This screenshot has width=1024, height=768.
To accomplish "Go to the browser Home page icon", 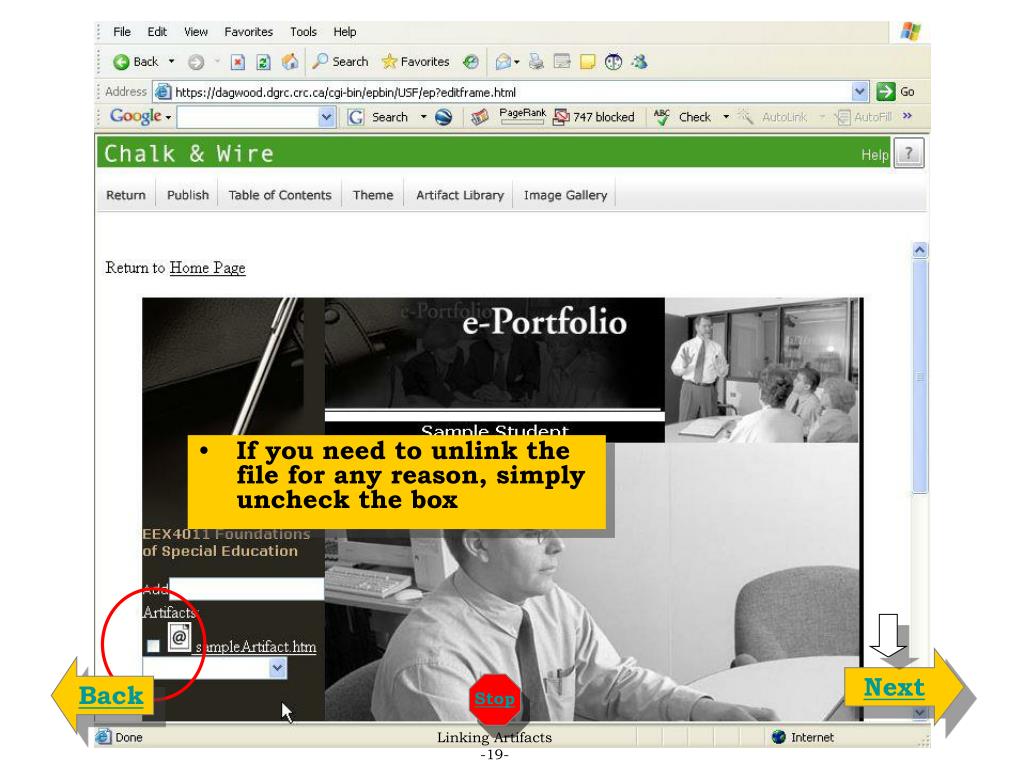I will tap(290, 62).
